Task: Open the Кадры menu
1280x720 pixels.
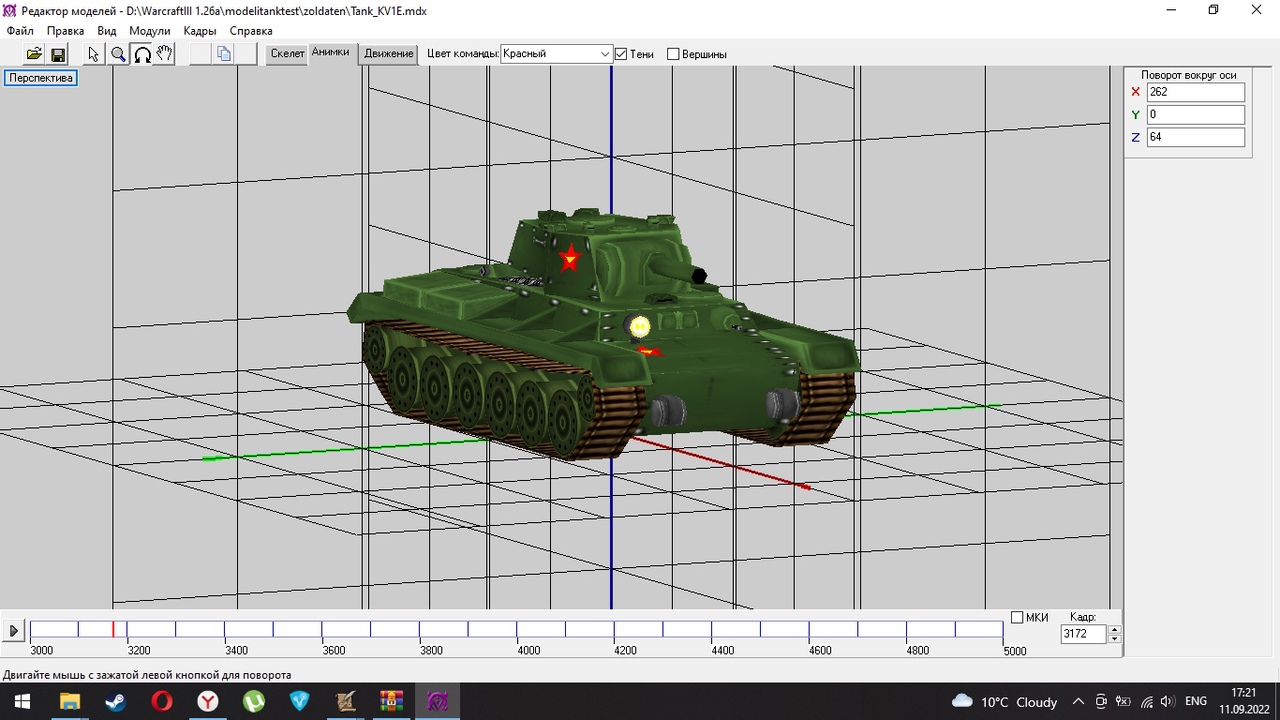Action: tap(200, 31)
